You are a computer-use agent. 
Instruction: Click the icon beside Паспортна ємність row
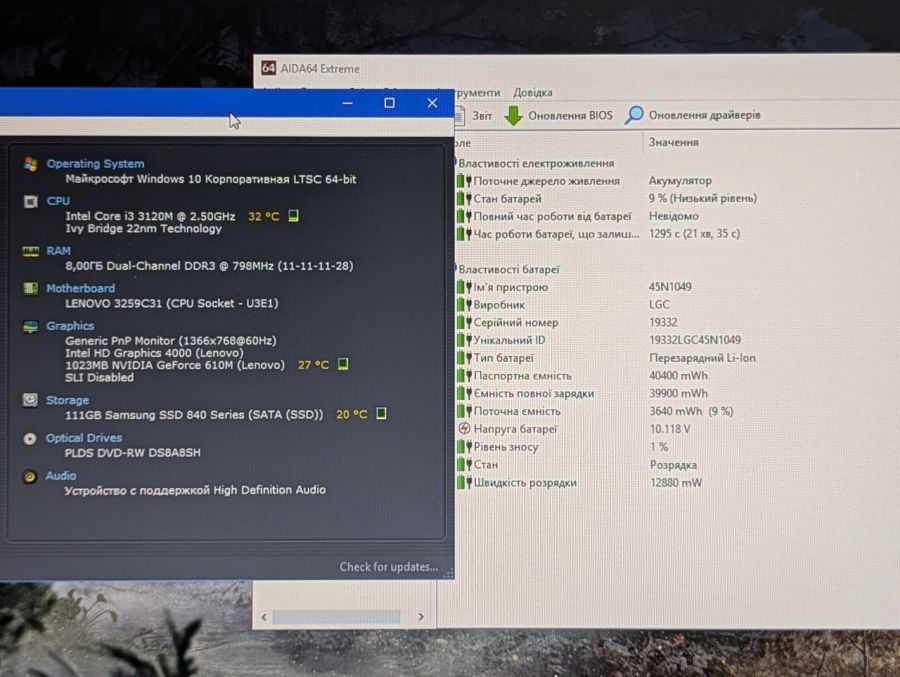(464, 376)
